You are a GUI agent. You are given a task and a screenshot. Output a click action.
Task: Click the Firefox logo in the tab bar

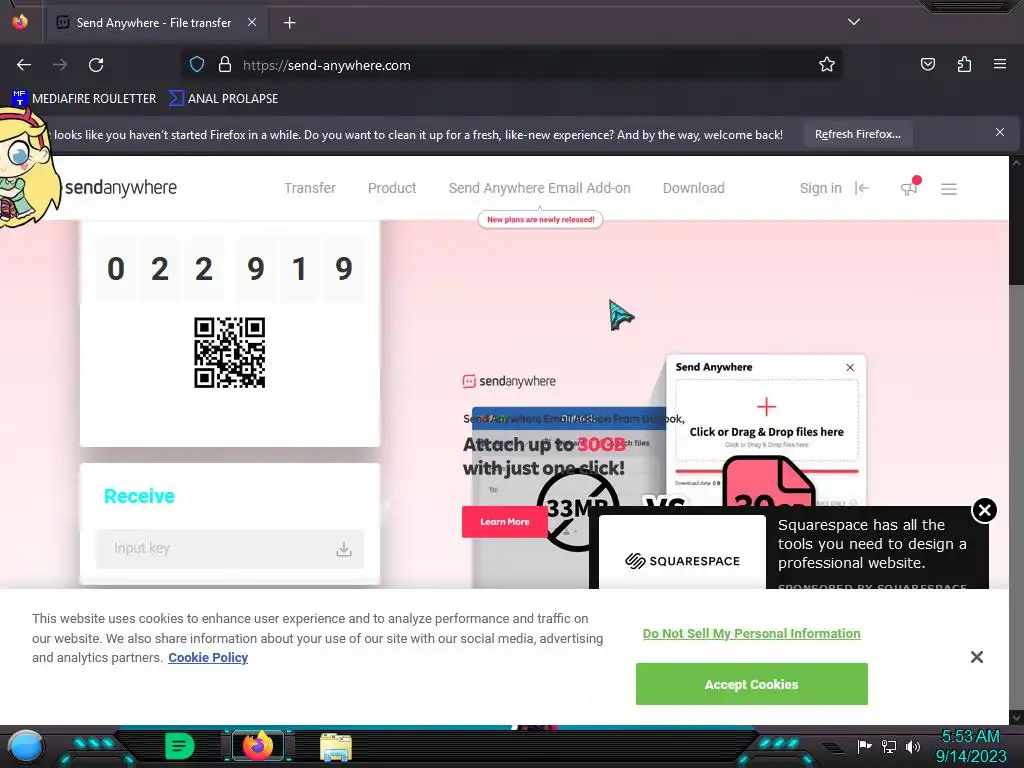(20, 22)
